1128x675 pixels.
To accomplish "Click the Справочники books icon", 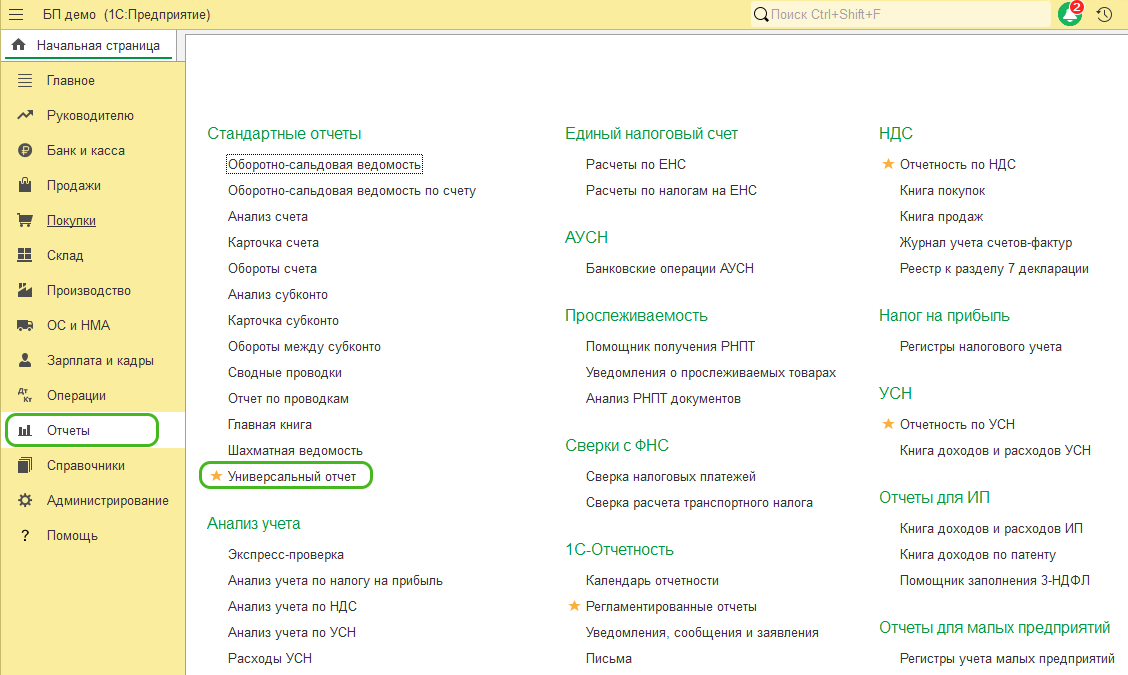I will click(x=25, y=466).
